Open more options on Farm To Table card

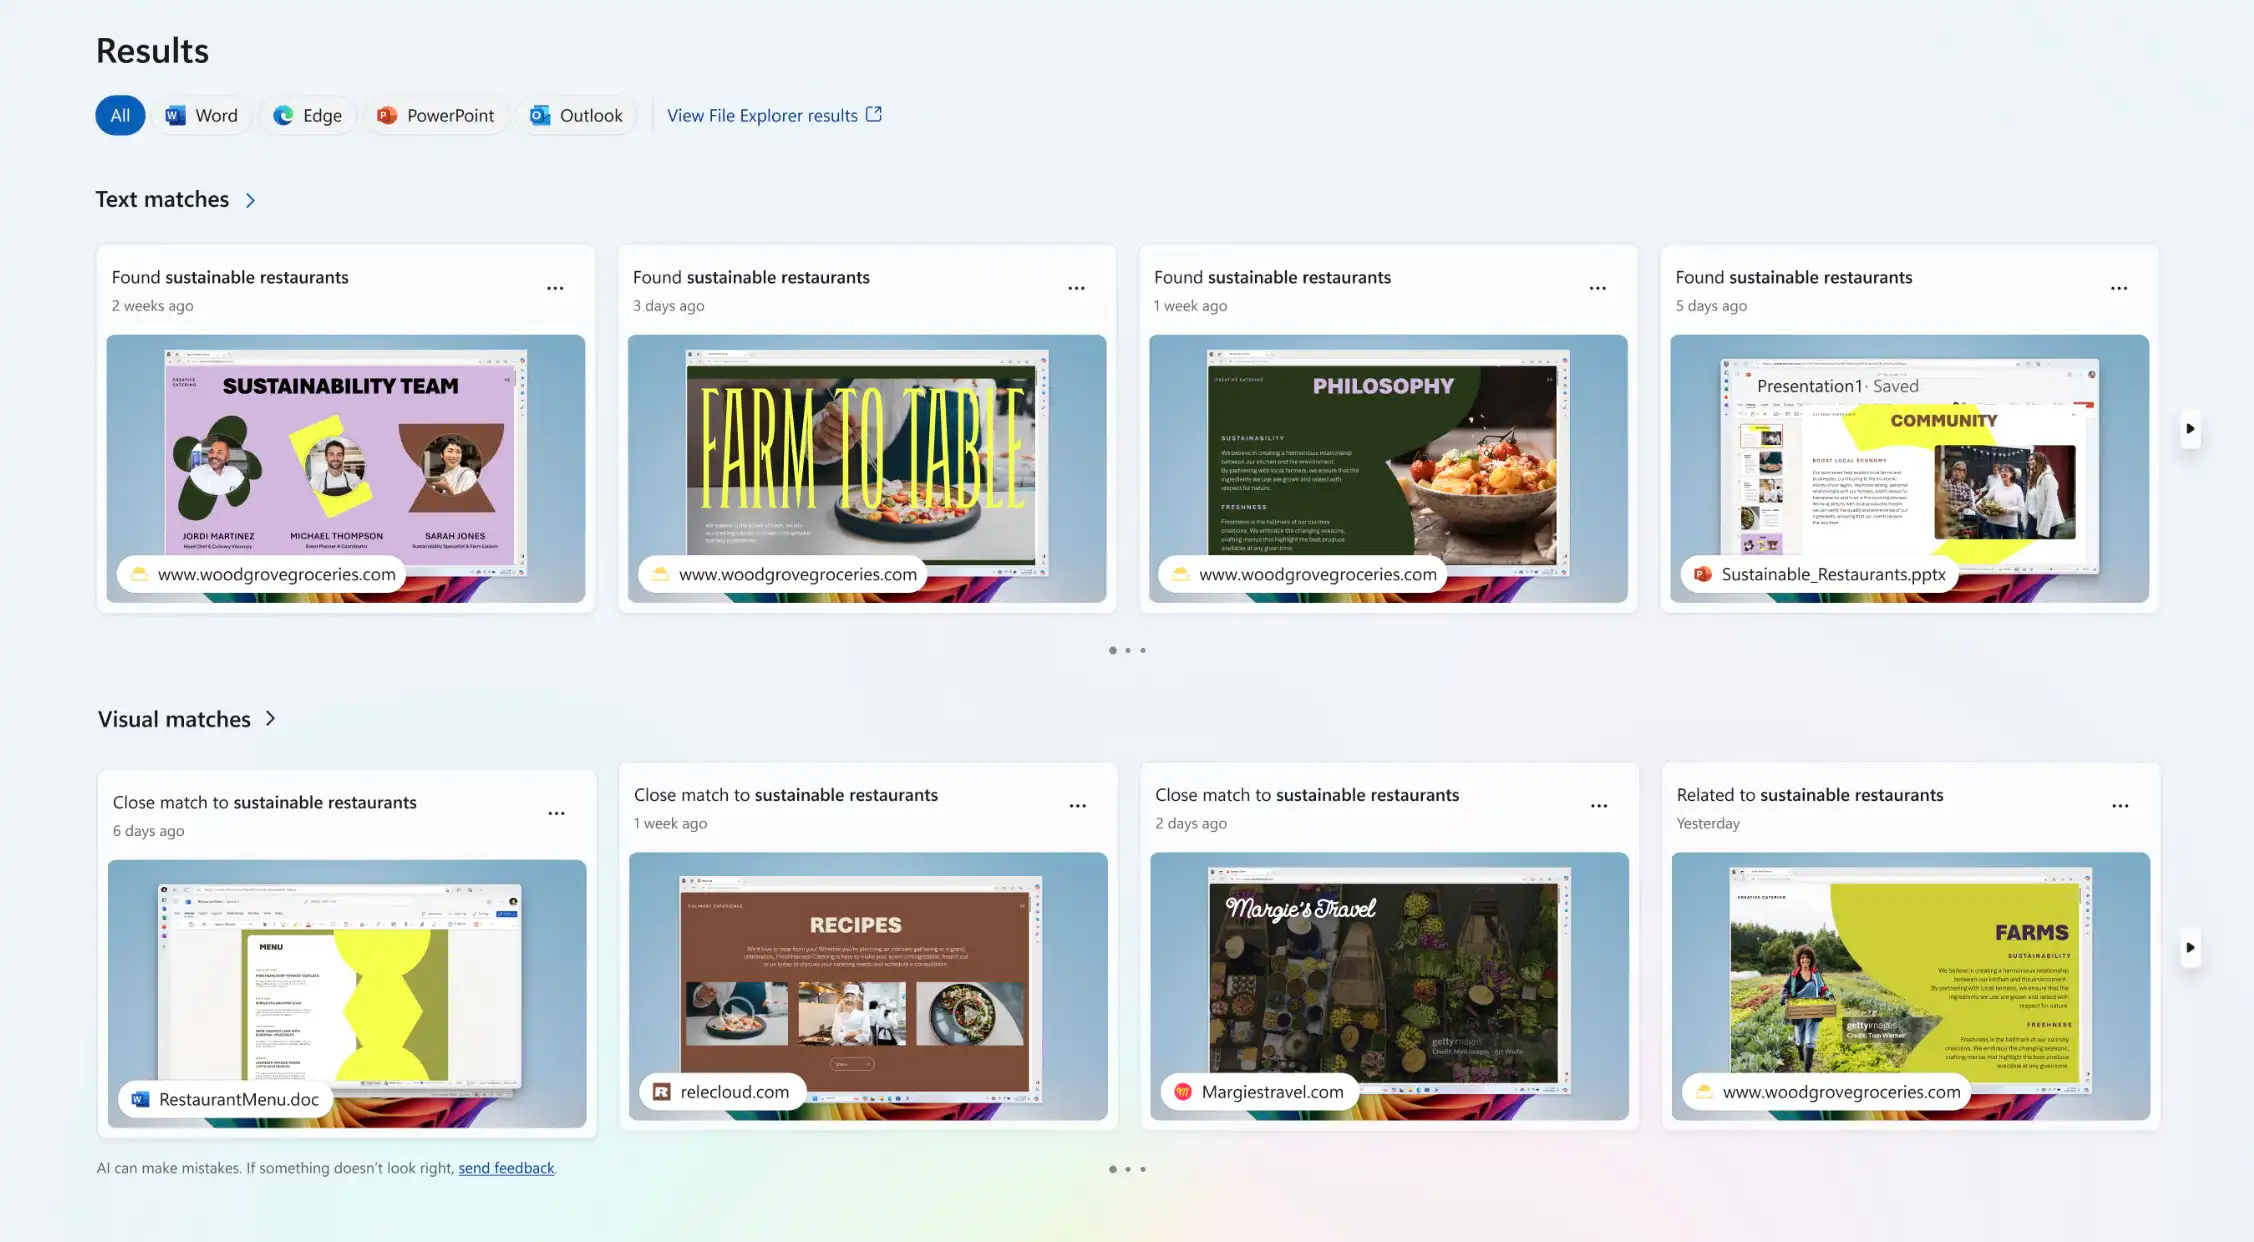click(1076, 288)
